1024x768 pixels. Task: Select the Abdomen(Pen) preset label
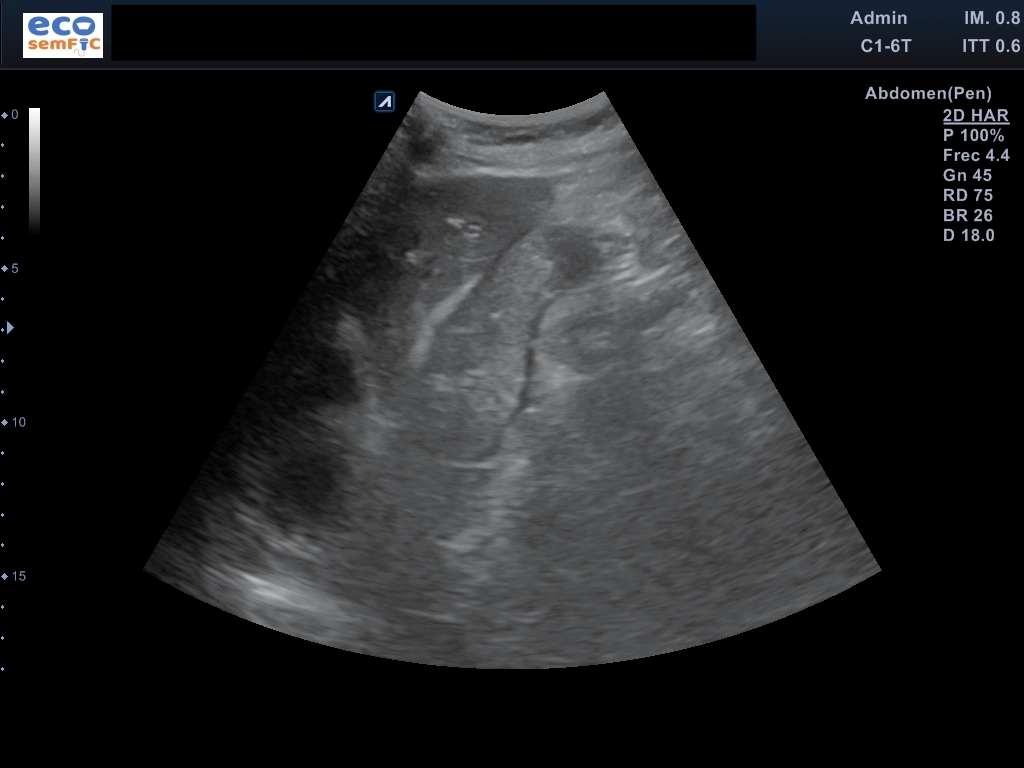tap(928, 94)
